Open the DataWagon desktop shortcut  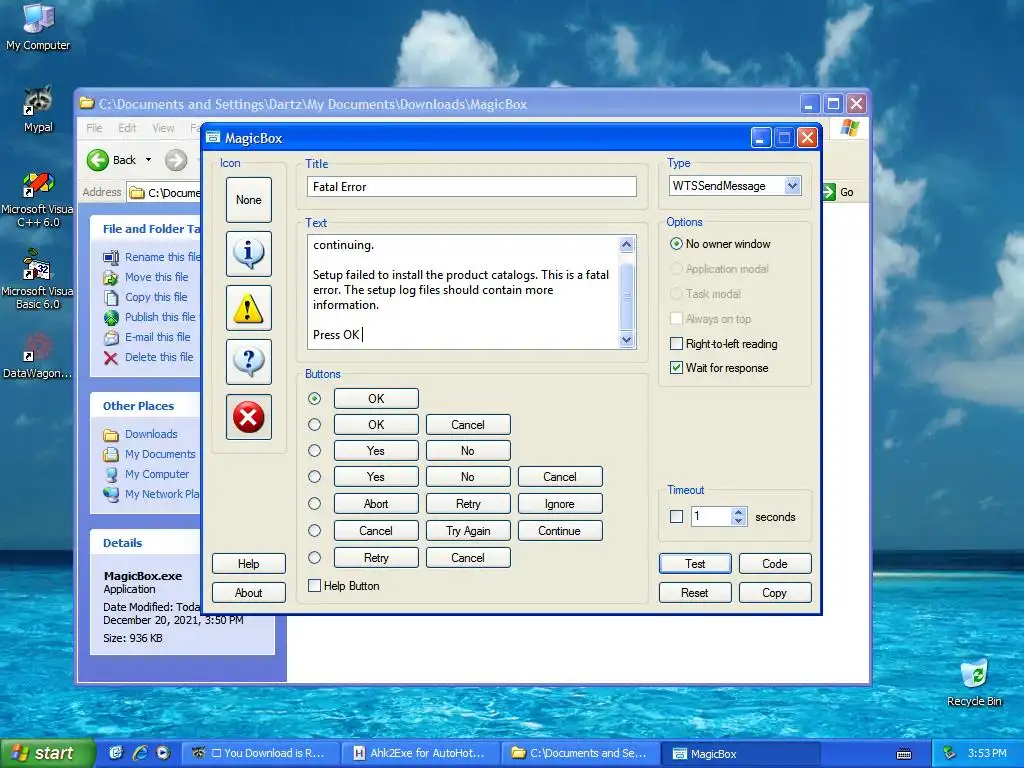38,356
